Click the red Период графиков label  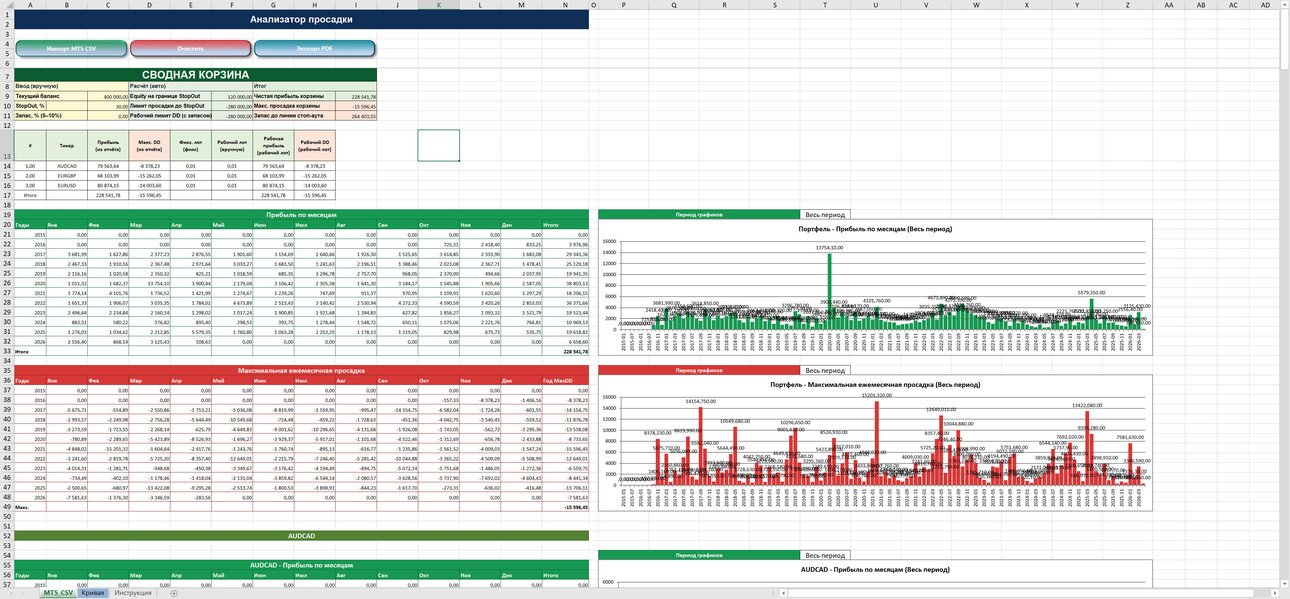(x=699, y=370)
